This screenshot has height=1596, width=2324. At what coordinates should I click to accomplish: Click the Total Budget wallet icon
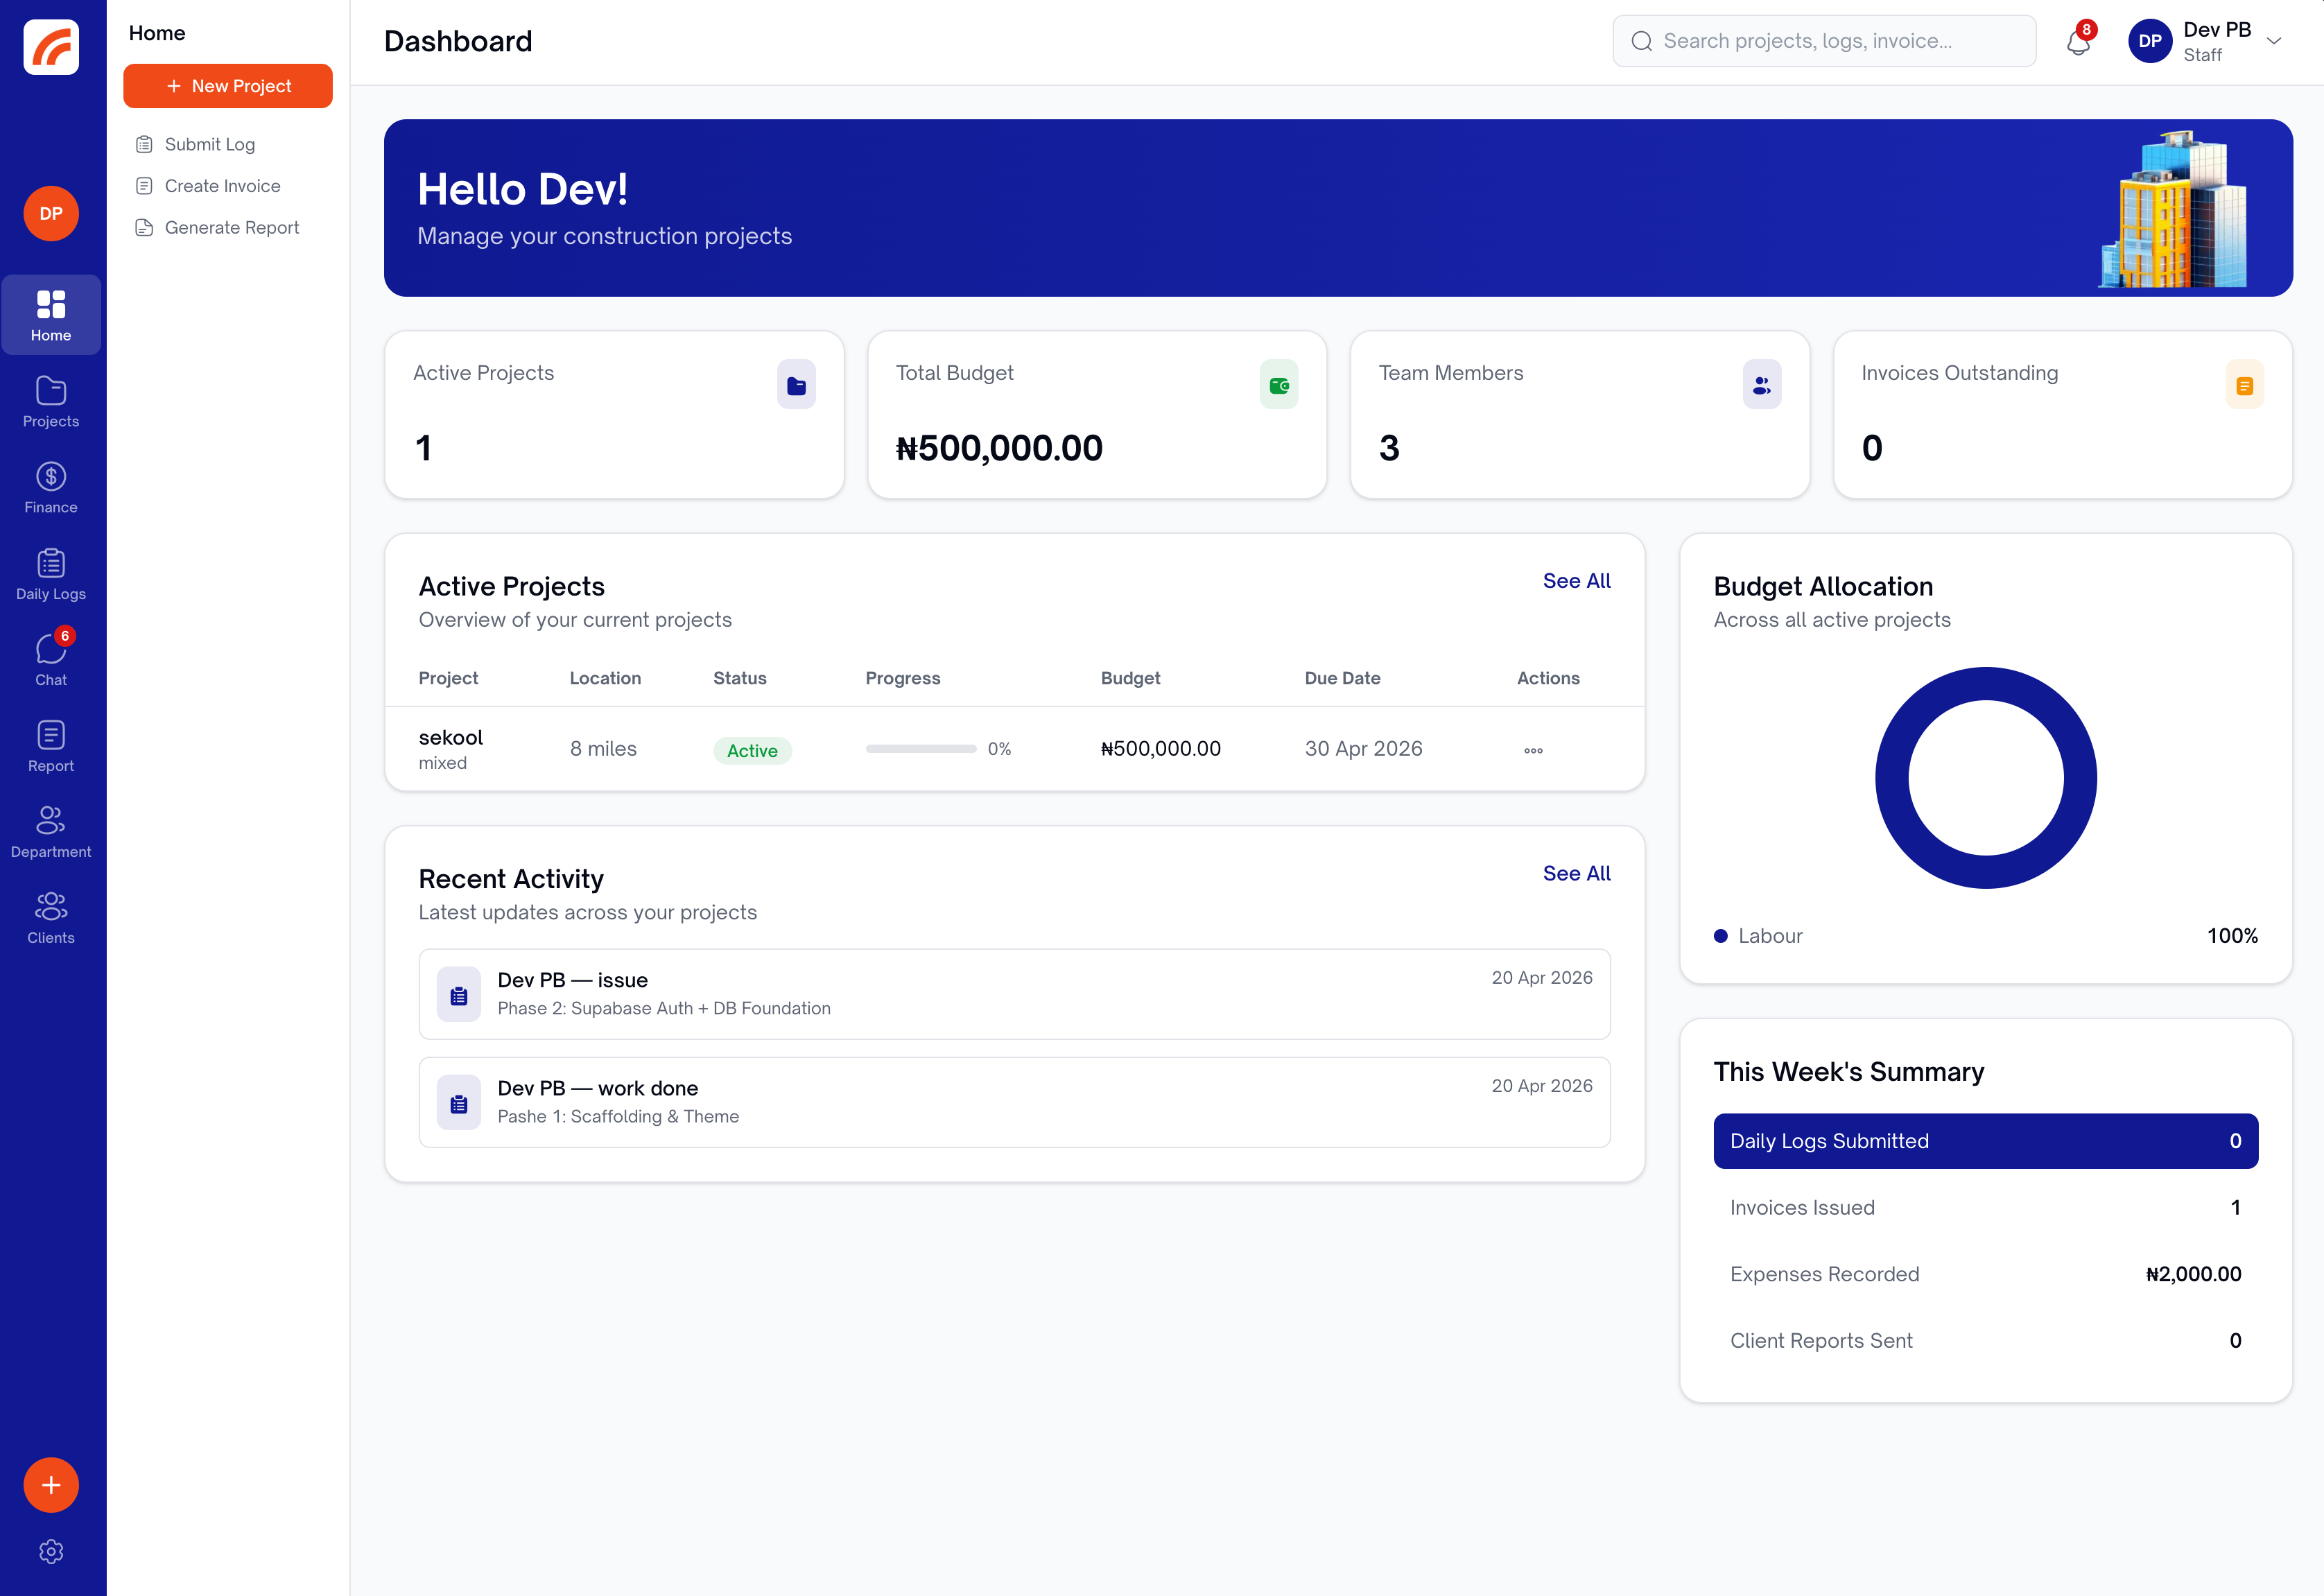(1279, 385)
